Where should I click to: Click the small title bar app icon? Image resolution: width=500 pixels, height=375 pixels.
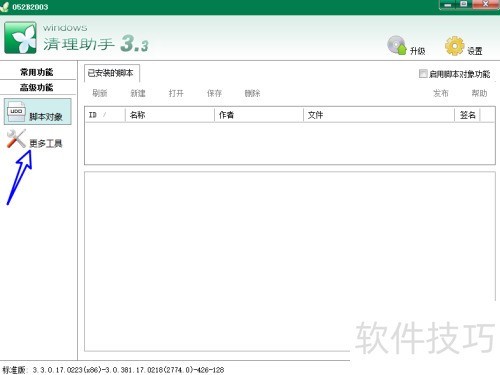[x=4, y=7]
